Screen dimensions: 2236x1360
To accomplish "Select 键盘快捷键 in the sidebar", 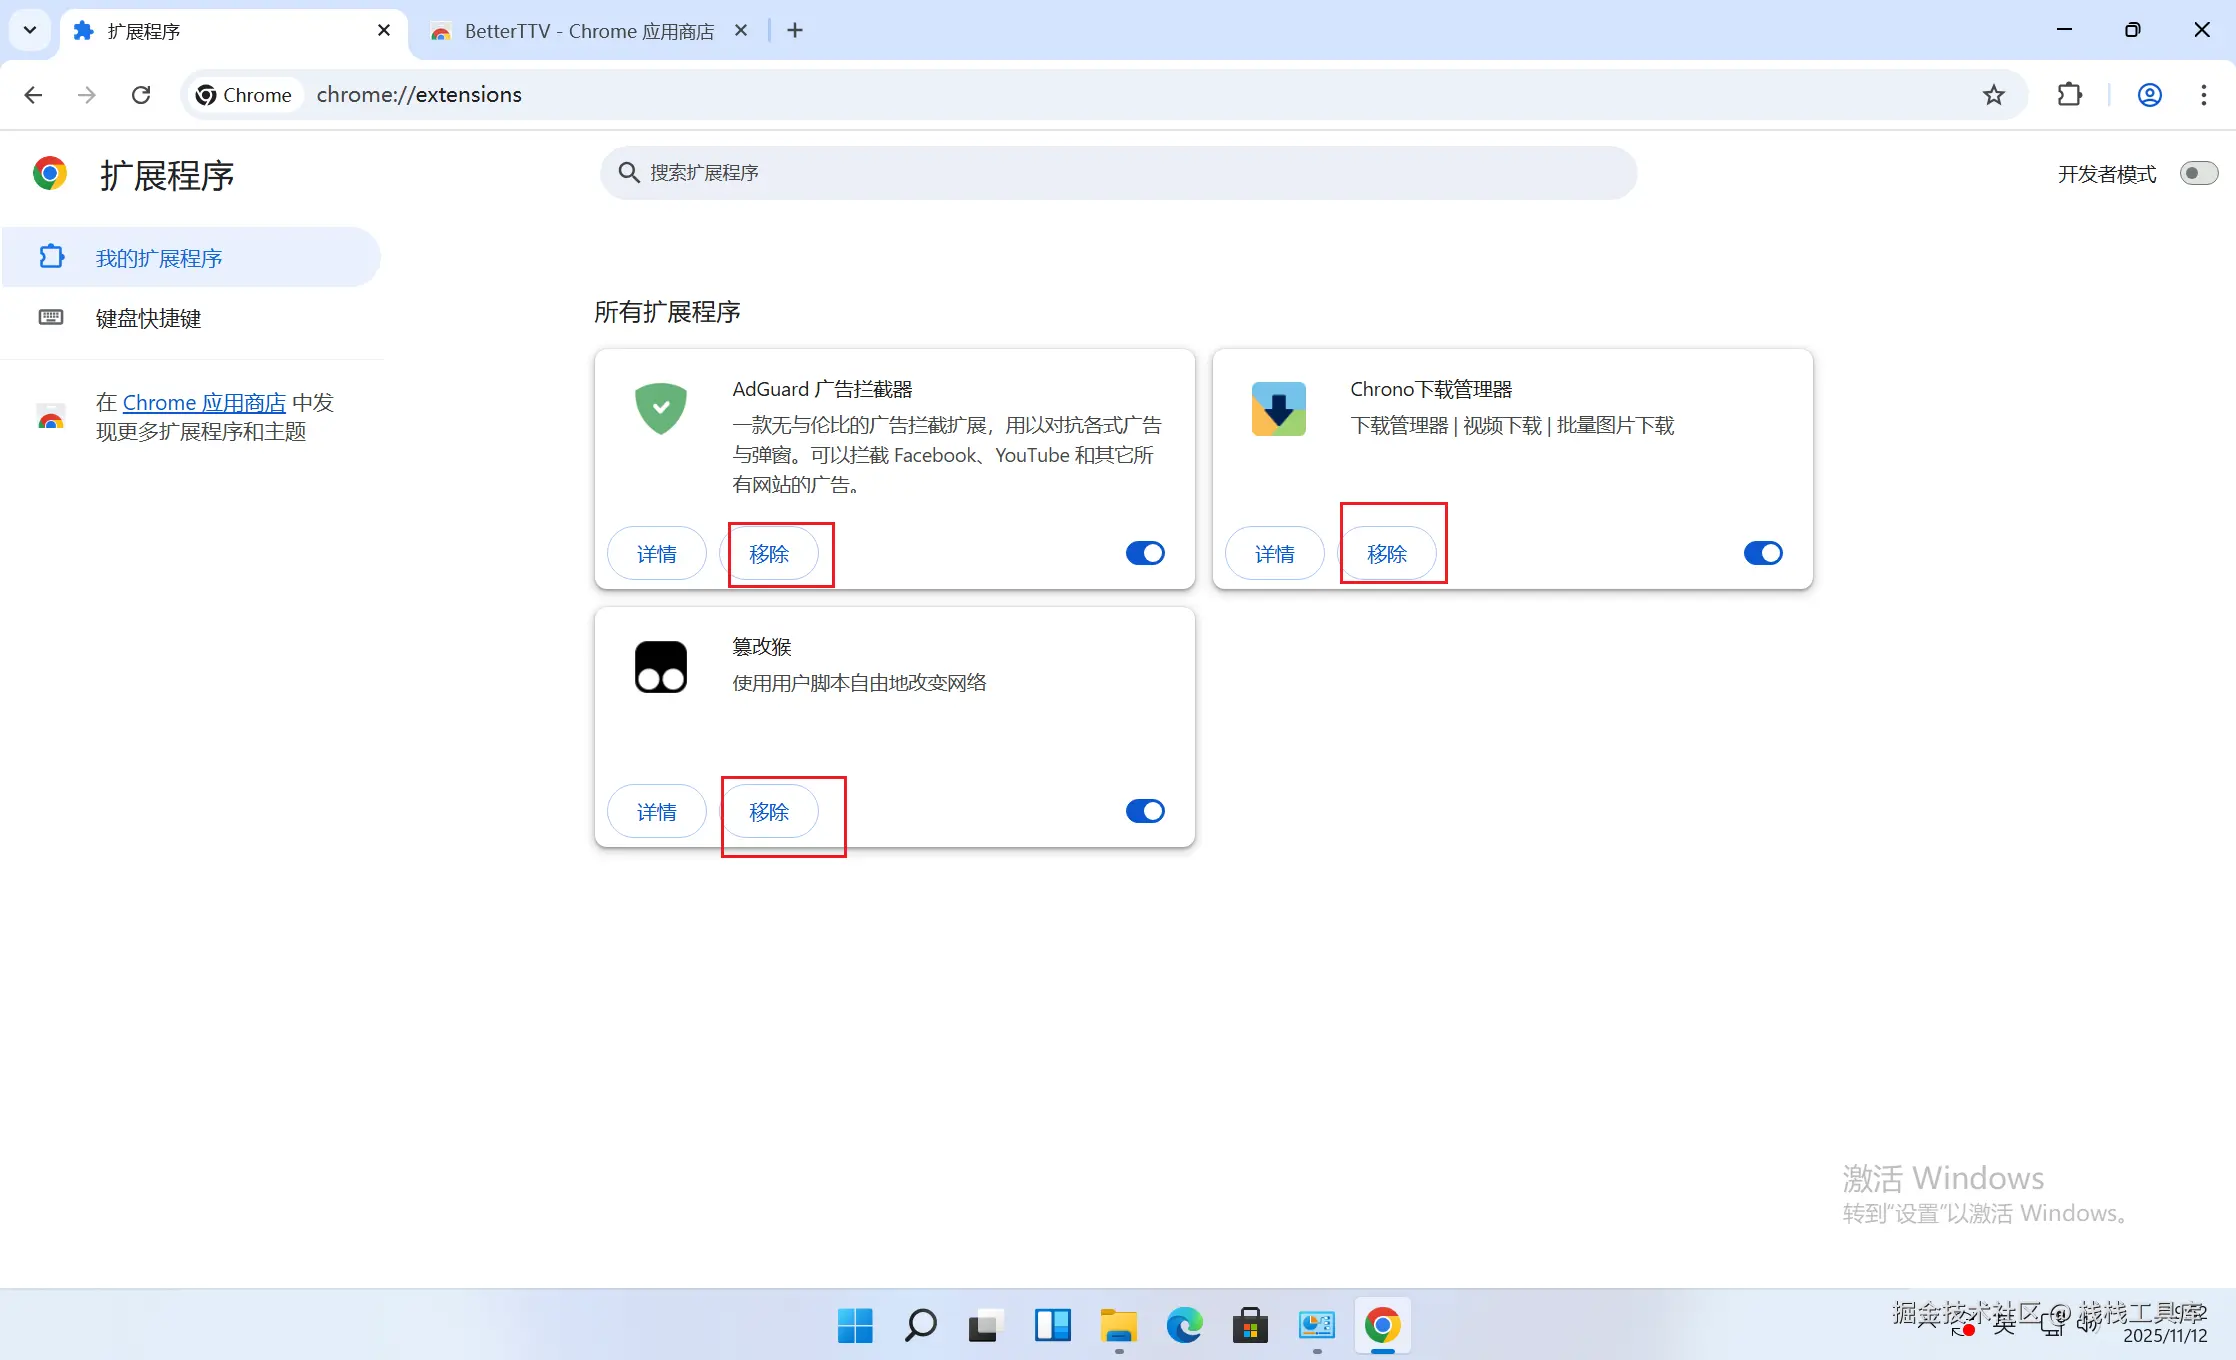I will pyautogui.click(x=148, y=318).
